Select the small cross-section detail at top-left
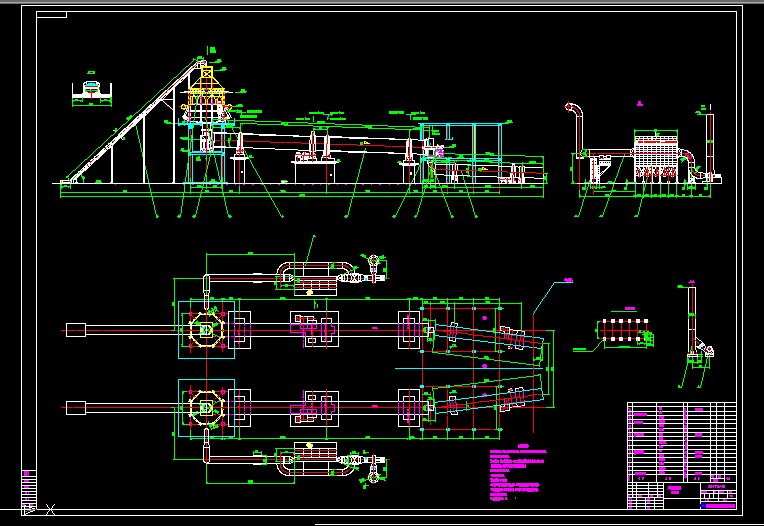 coord(94,92)
